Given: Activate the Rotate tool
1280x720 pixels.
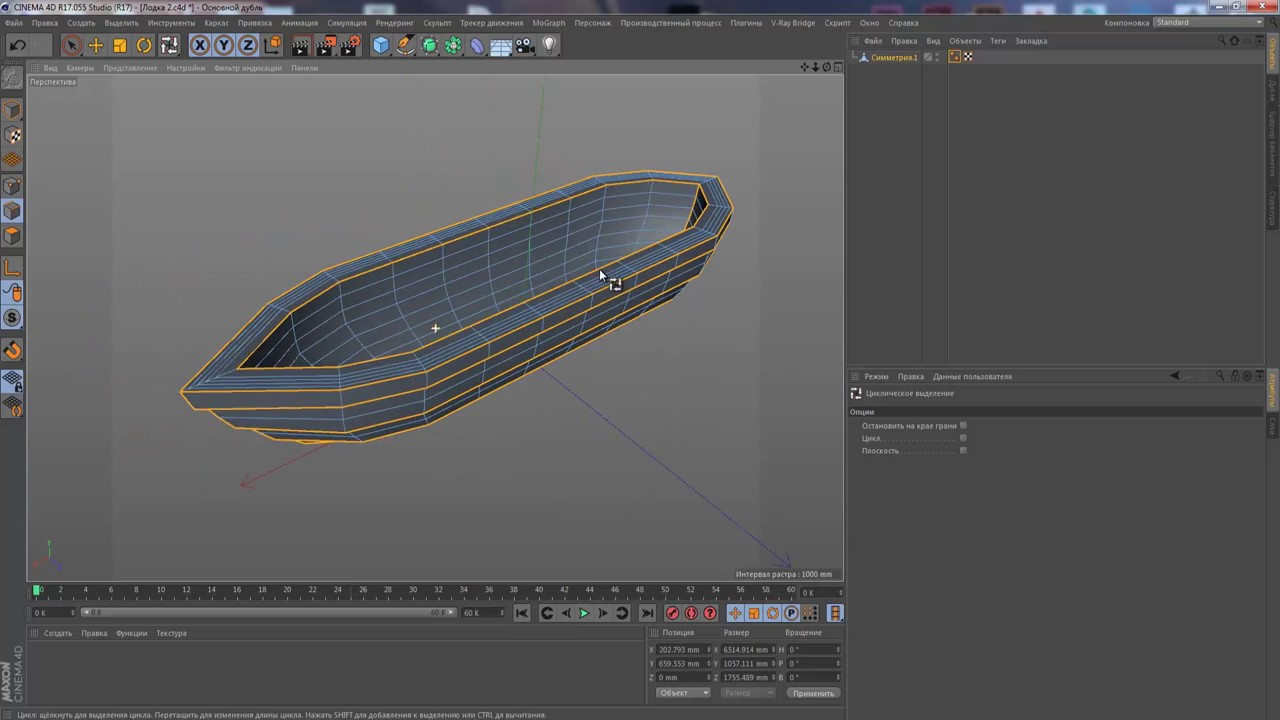Looking at the screenshot, I should (x=144, y=45).
